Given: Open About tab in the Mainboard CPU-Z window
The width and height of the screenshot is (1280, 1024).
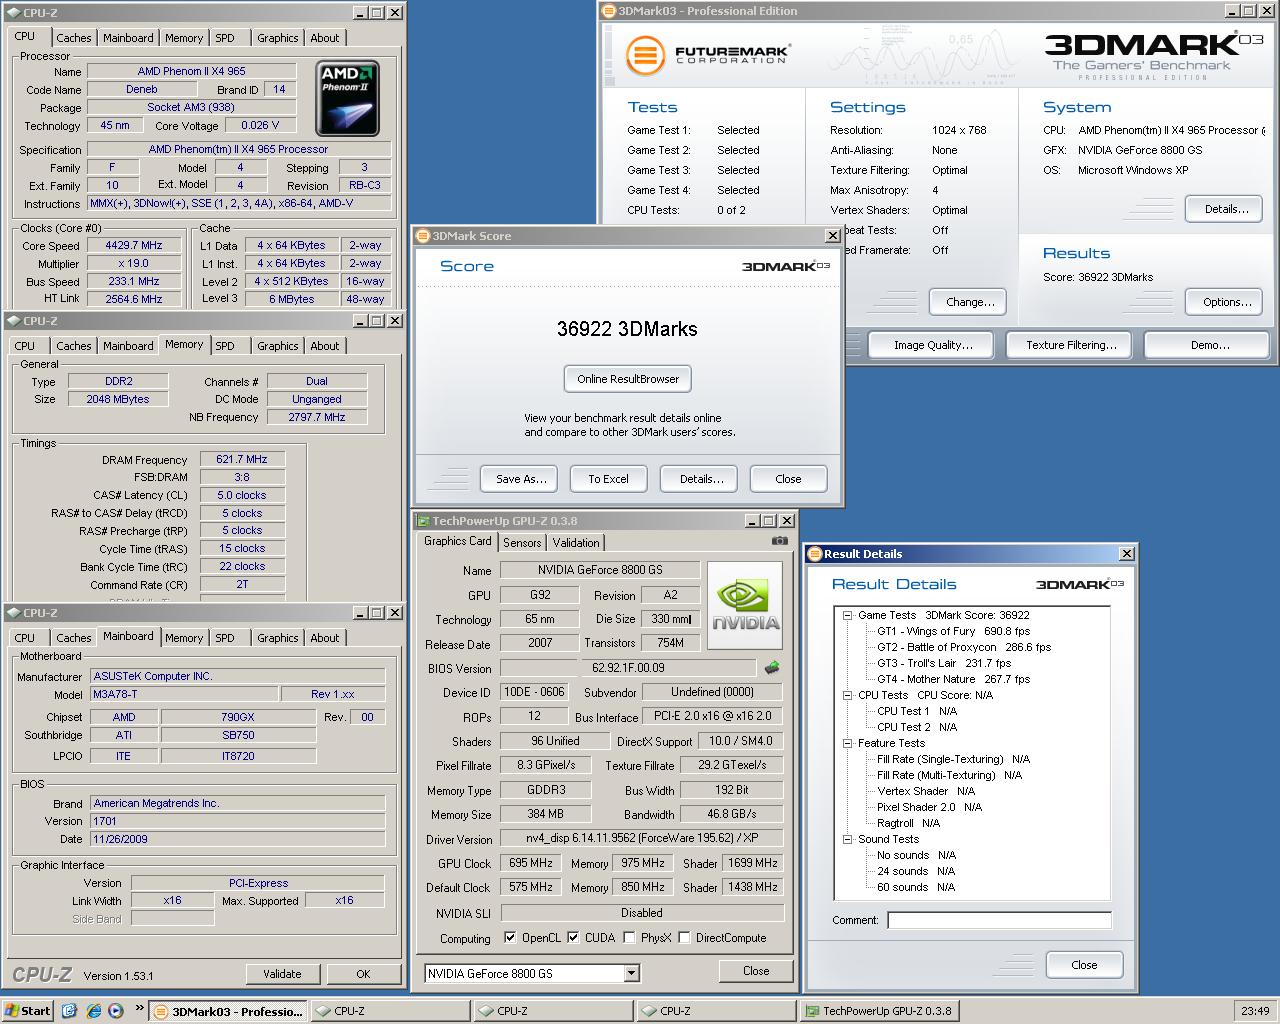Looking at the screenshot, I should (325, 638).
